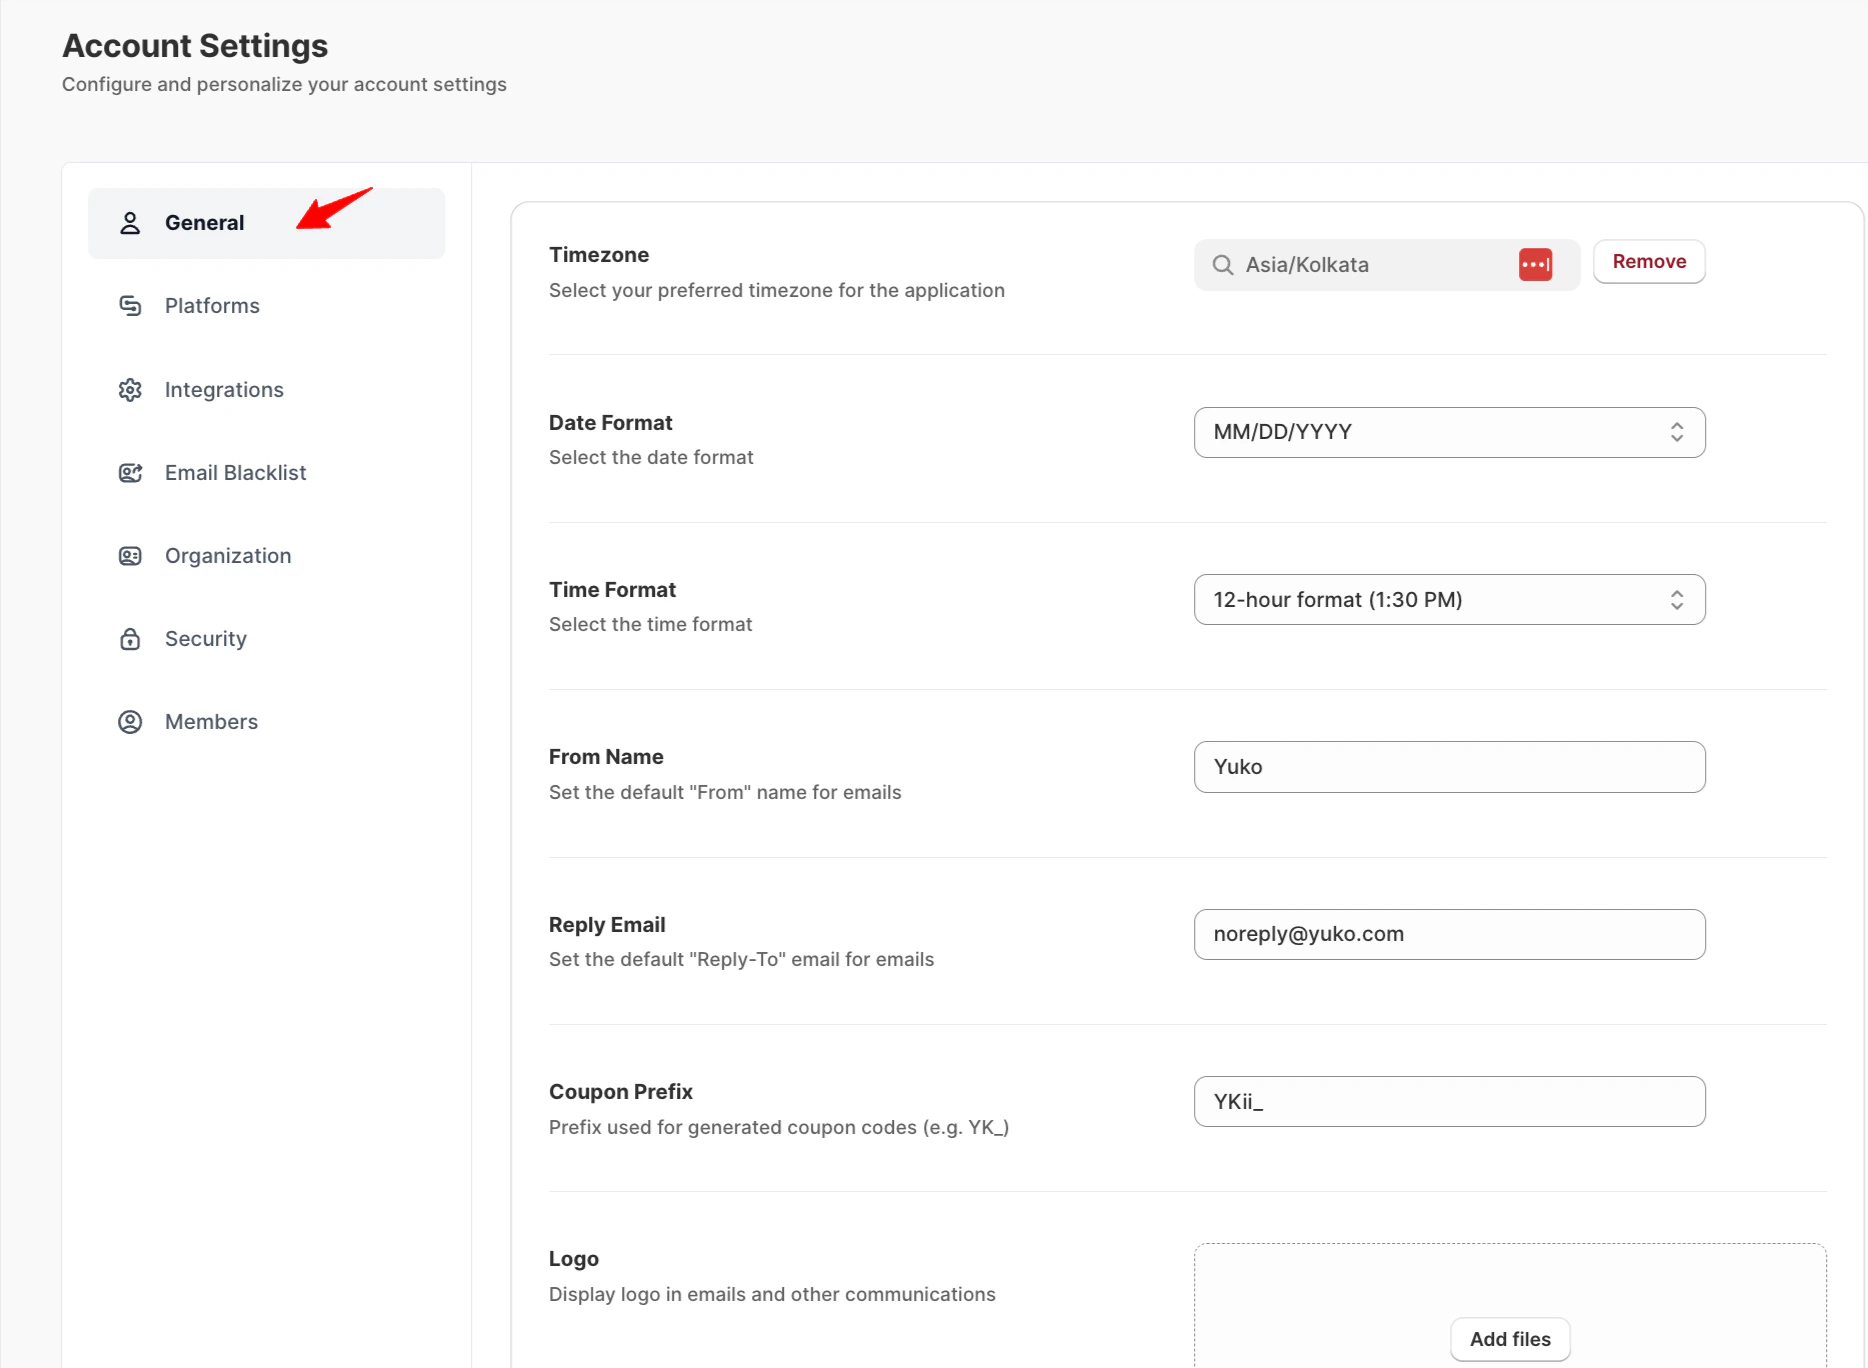Open Security settings
This screenshot has height=1368, width=1868.
coord(266,639)
